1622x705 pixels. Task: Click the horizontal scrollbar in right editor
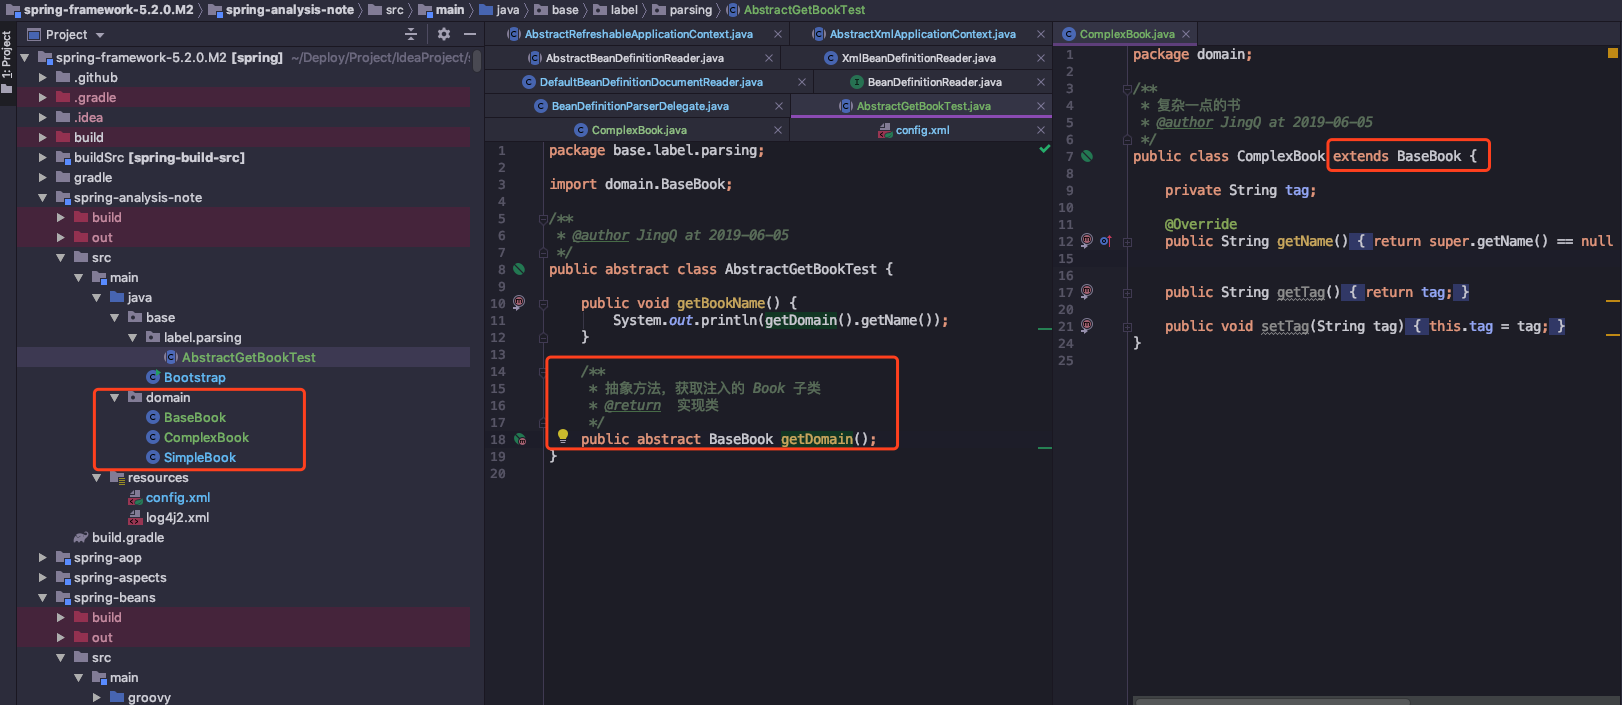click(1270, 701)
